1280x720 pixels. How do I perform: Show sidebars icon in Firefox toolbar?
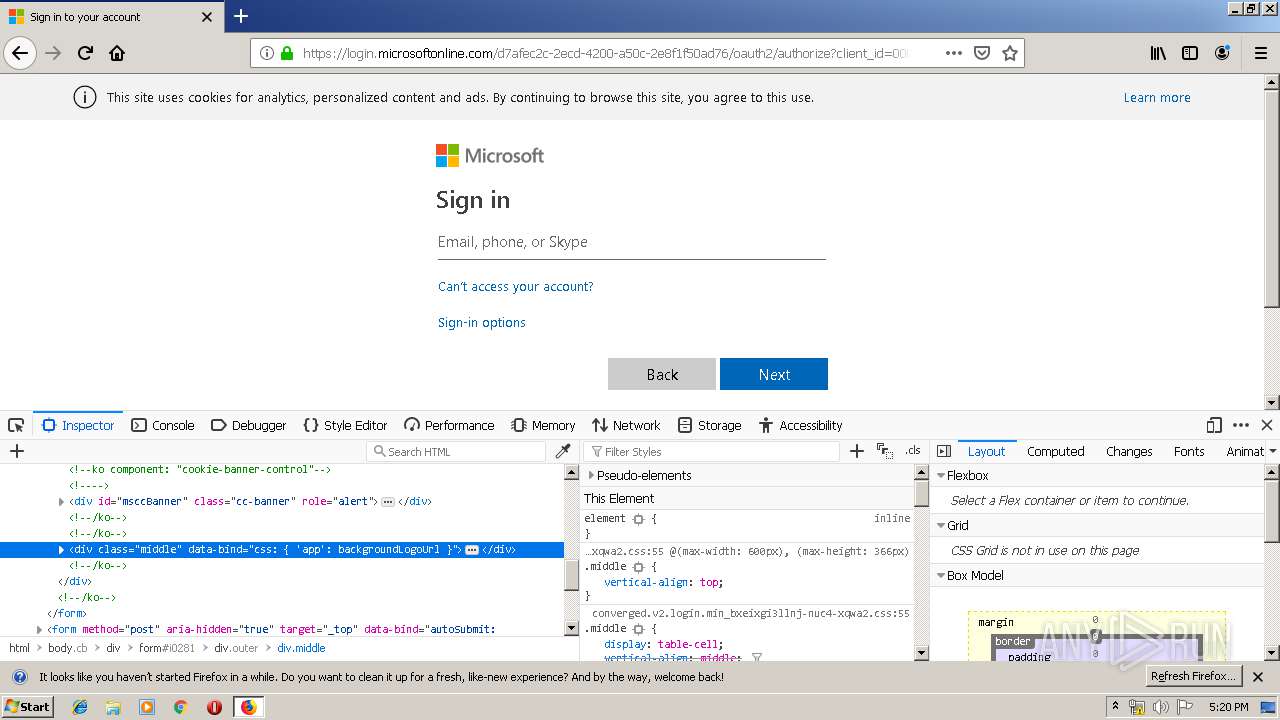coord(1190,53)
